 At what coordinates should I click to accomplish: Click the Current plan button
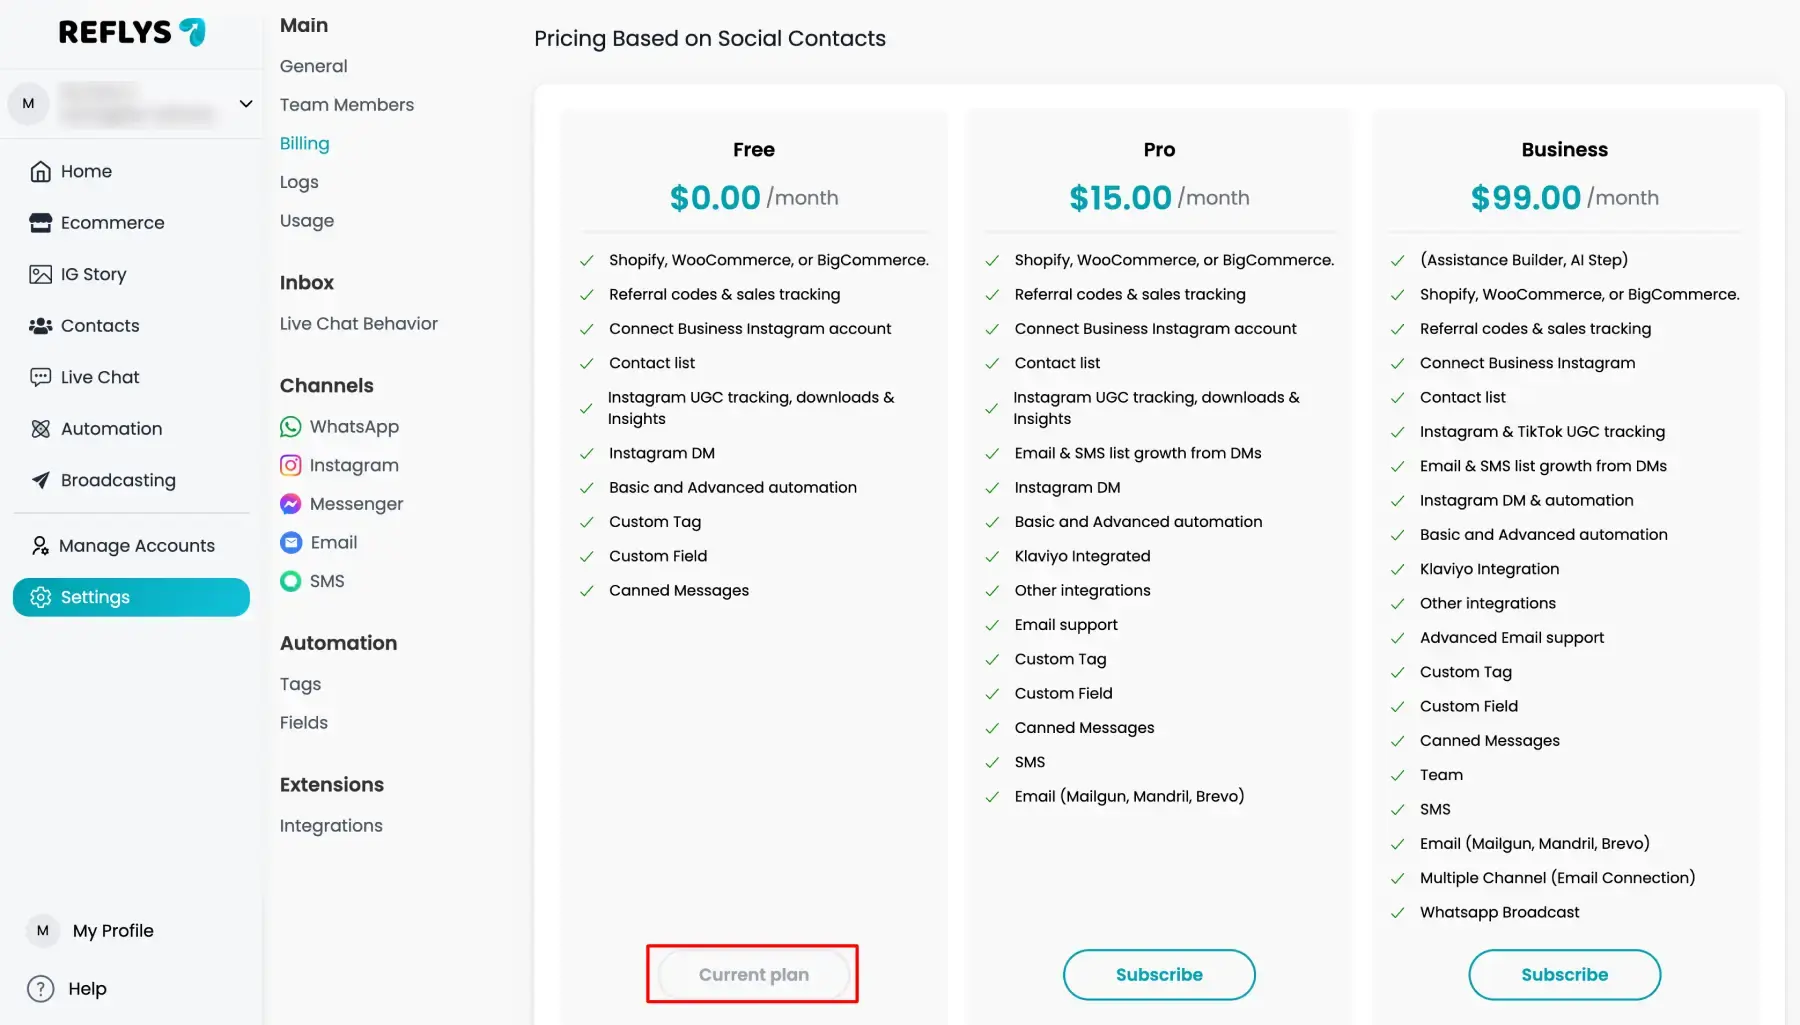point(753,975)
